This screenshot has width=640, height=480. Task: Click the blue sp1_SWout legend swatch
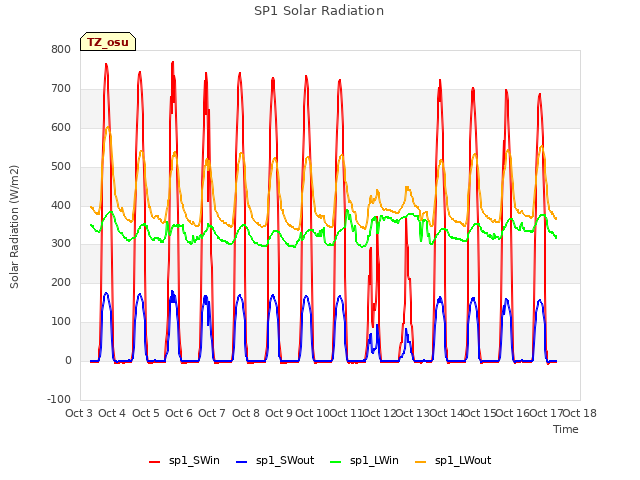point(242,462)
